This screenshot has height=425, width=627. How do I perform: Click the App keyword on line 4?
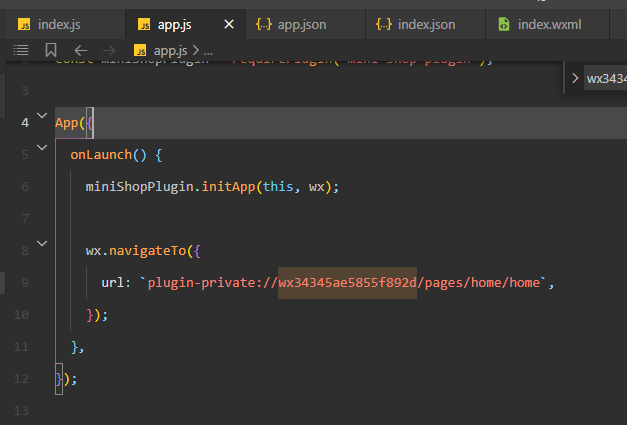point(67,123)
